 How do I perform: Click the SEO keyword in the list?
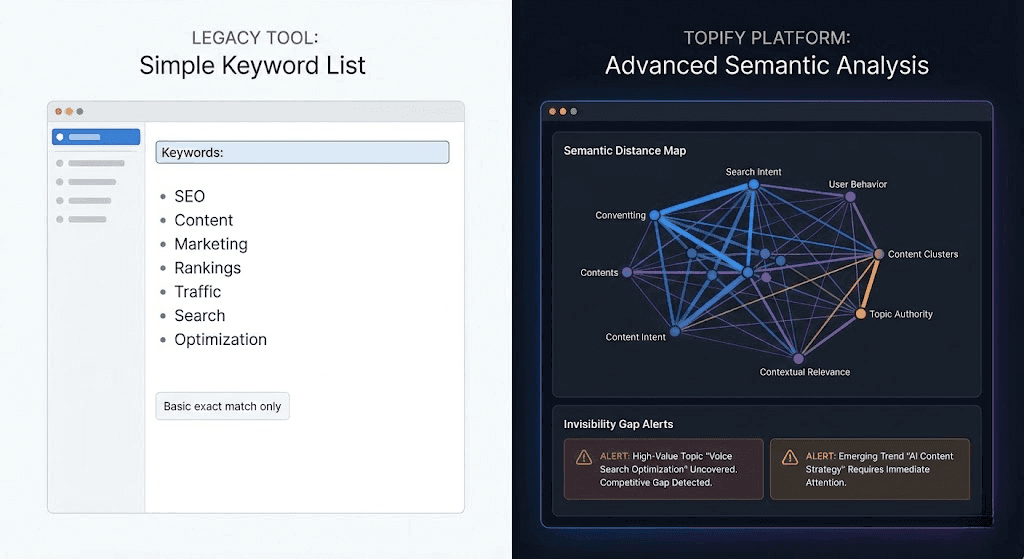[x=189, y=197]
